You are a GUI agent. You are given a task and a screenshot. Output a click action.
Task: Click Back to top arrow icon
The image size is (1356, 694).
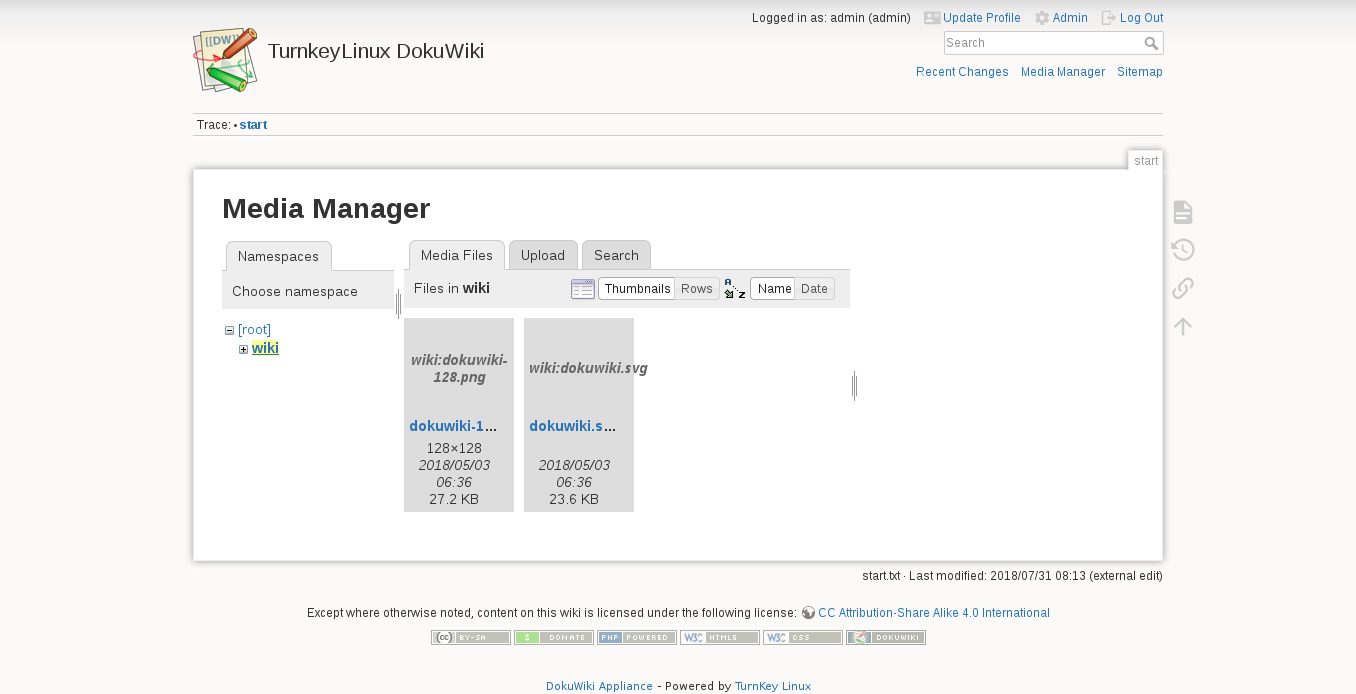coord(1182,326)
